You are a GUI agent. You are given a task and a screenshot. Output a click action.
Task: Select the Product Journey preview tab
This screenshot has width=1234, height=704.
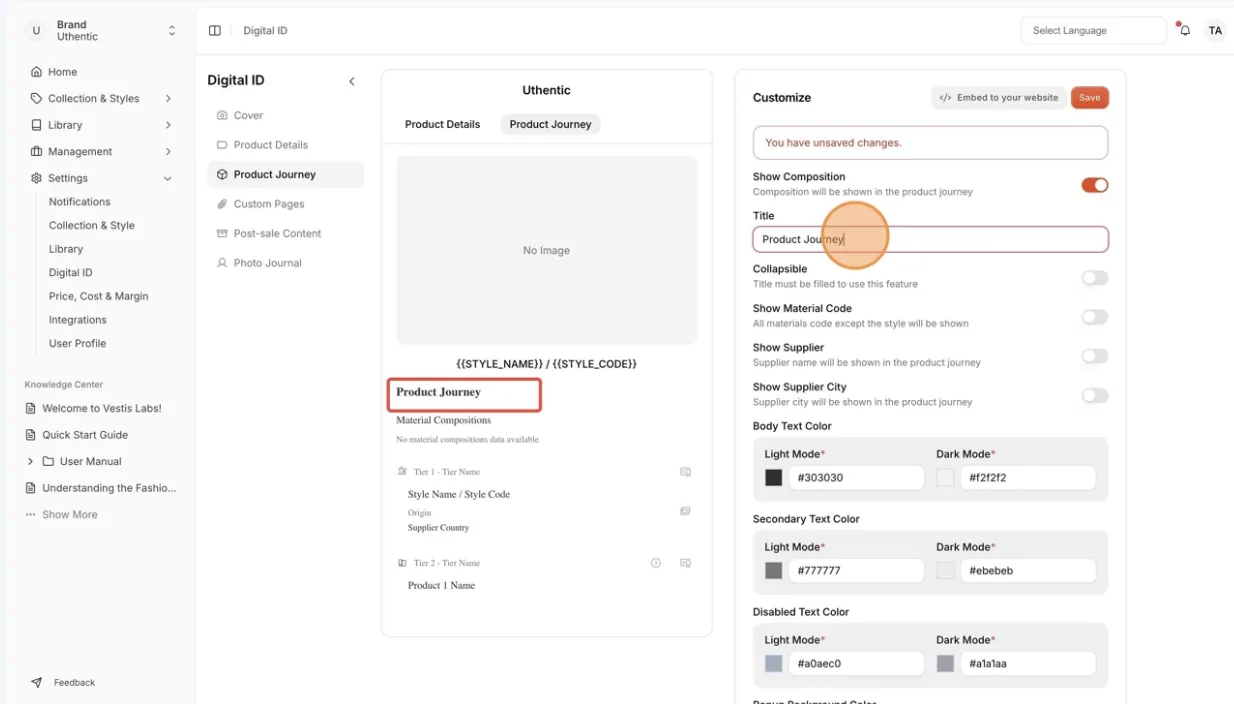coord(550,124)
